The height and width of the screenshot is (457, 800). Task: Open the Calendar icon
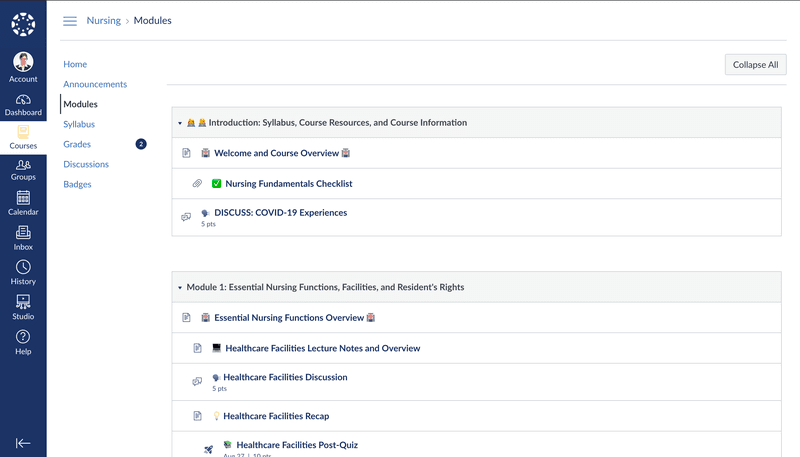23,197
